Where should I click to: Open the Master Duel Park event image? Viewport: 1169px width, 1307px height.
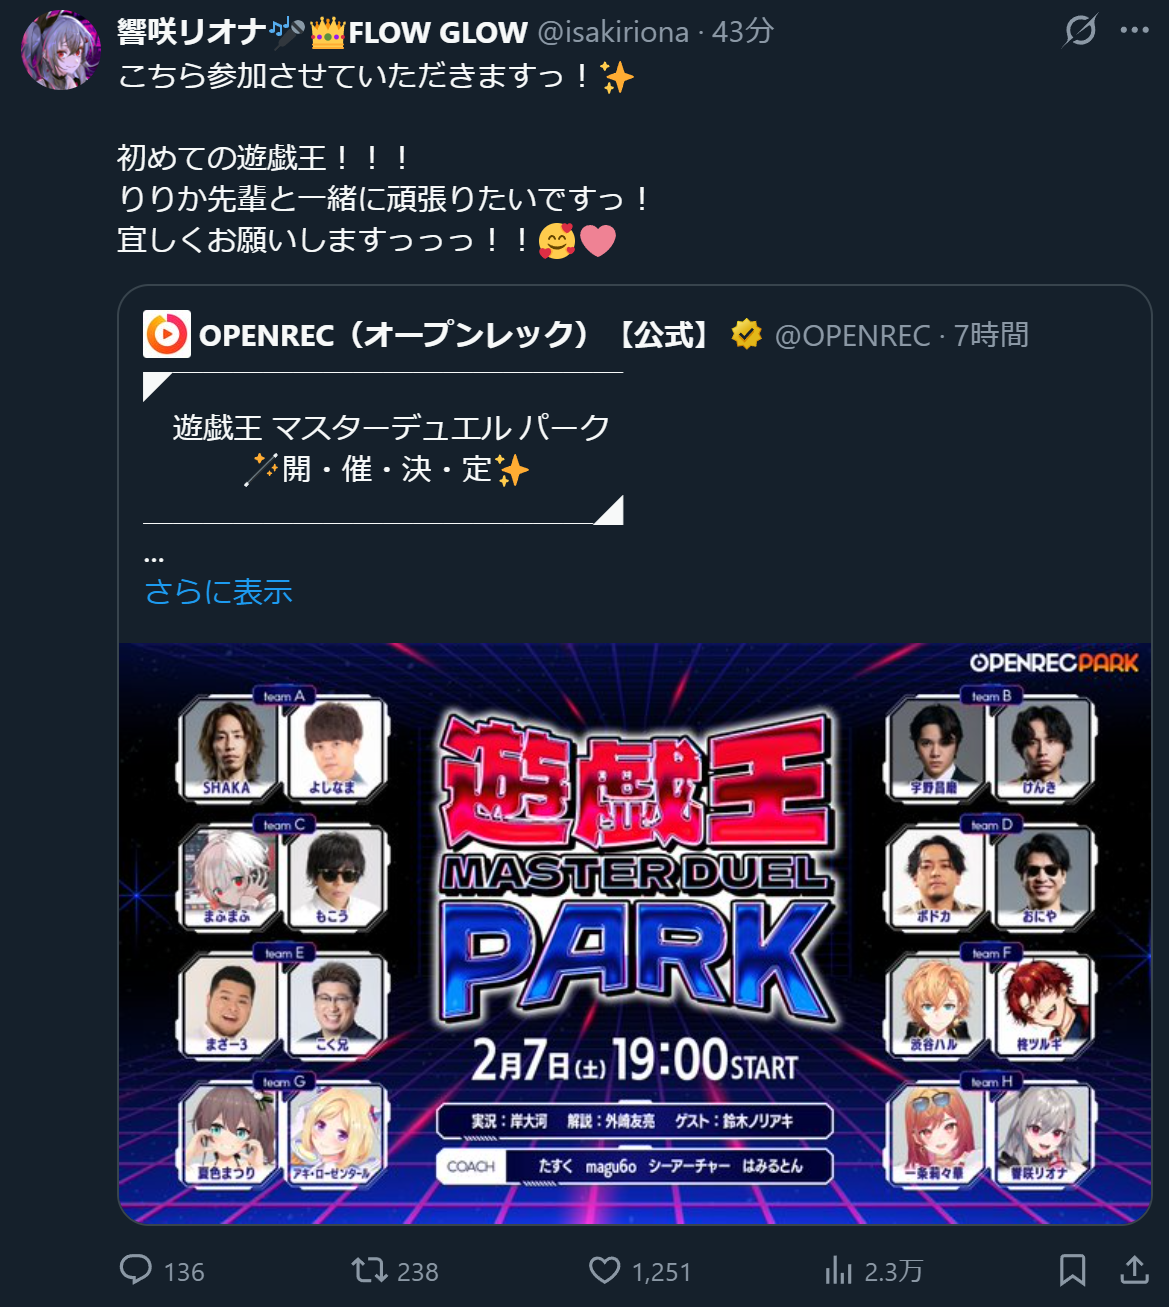click(635, 933)
